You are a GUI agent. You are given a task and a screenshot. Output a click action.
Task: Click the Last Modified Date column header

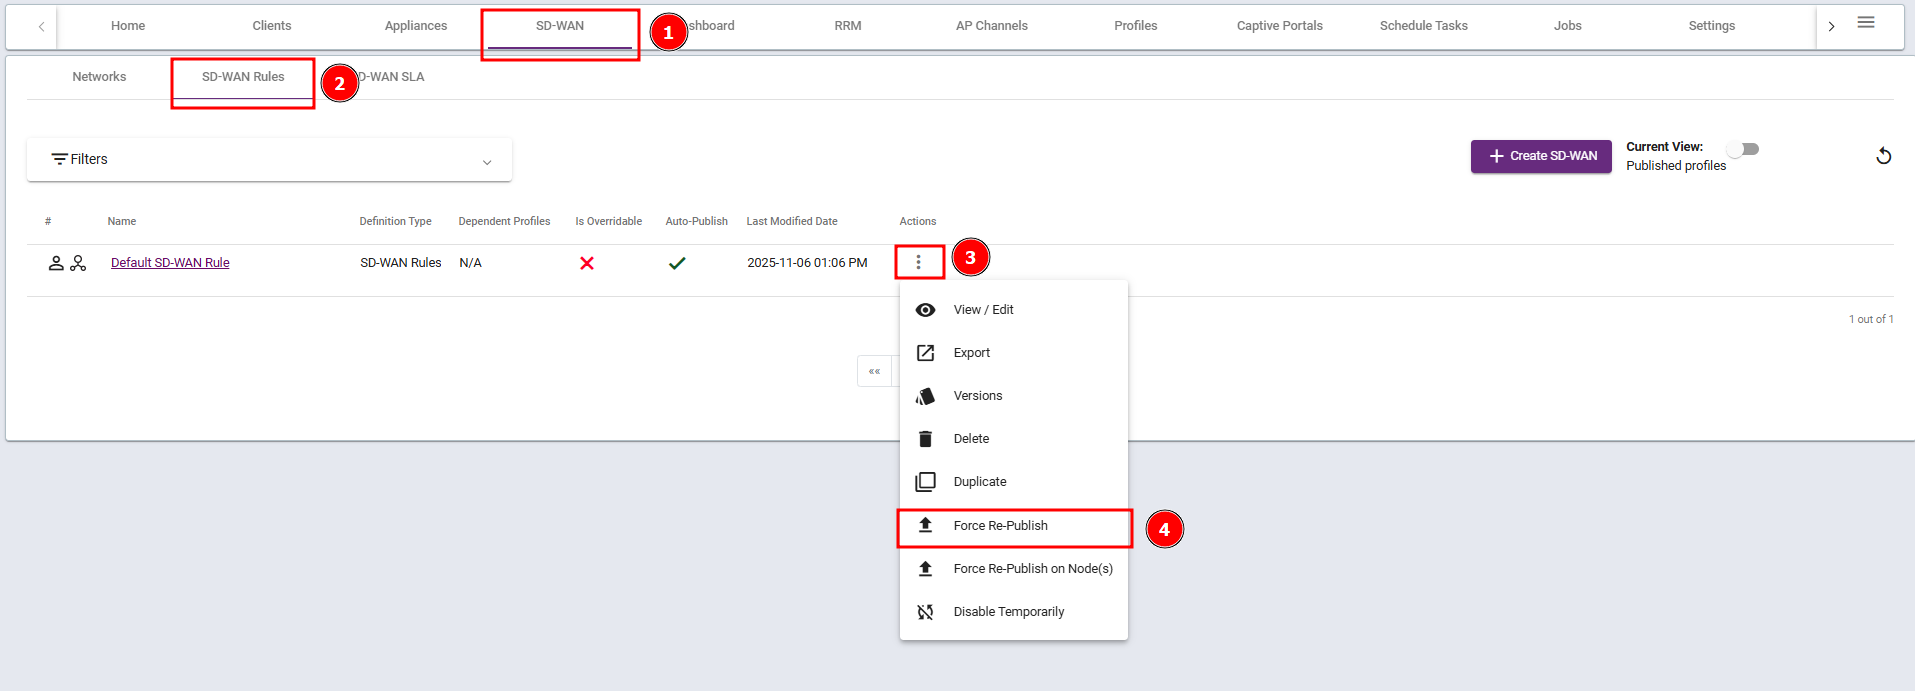click(x=792, y=222)
